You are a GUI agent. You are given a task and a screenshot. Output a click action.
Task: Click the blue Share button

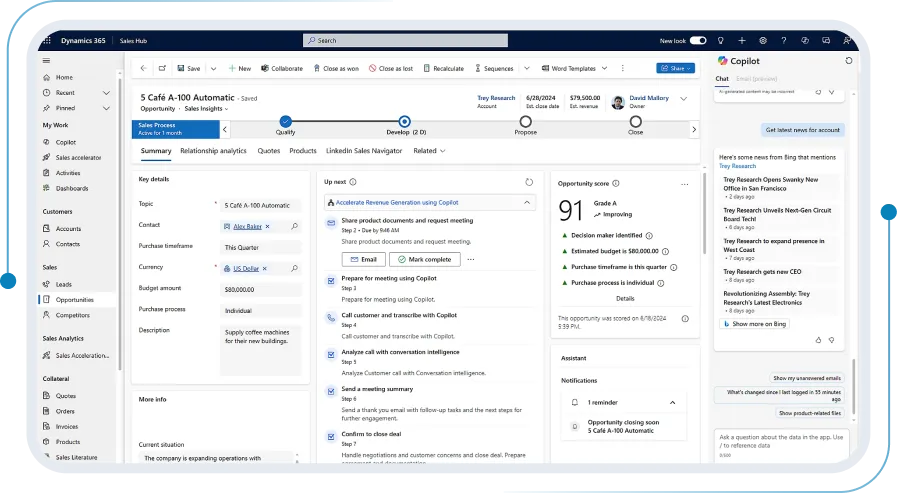pyautogui.click(x=676, y=68)
